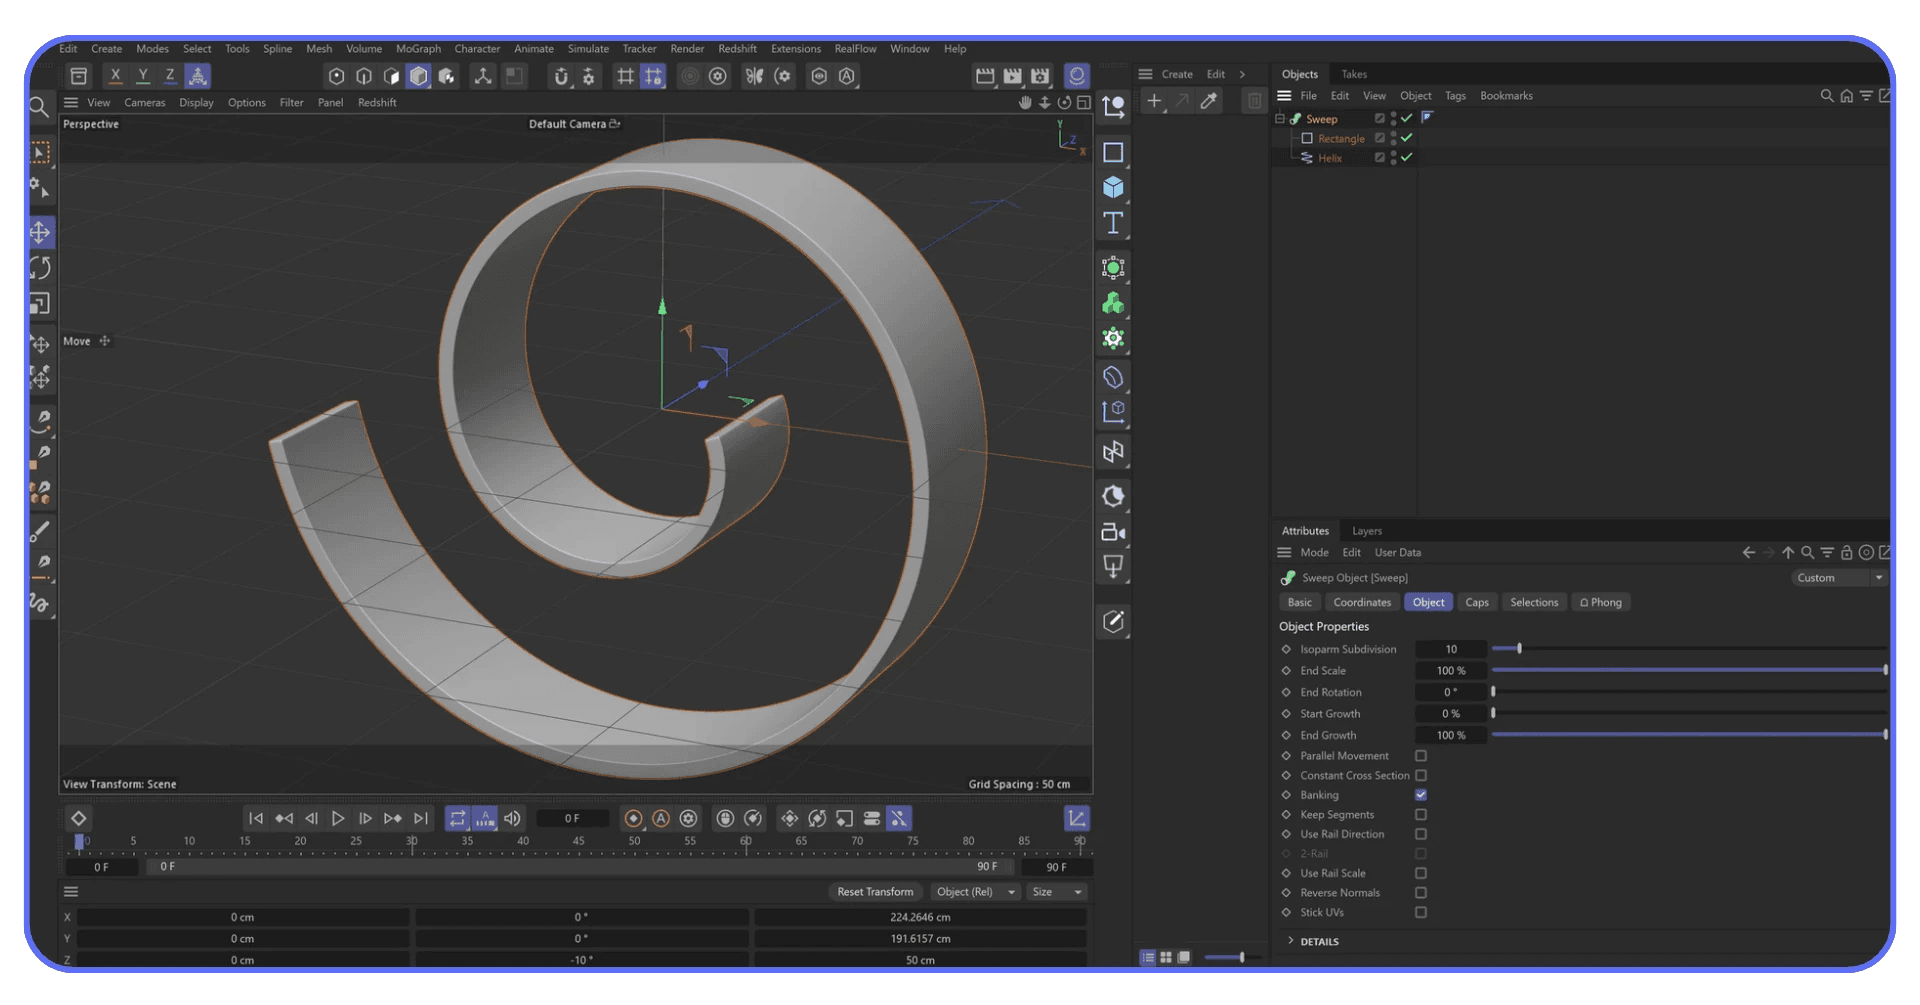Click the End Growth slider
Image resolution: width=1920 pixels, height=1005 pixels.
pos(1690,735)
